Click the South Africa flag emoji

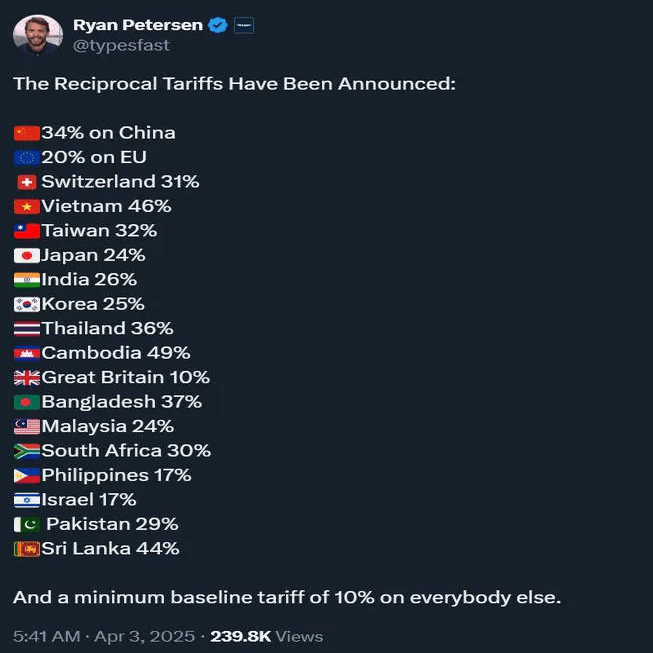[x=27, y=451]
